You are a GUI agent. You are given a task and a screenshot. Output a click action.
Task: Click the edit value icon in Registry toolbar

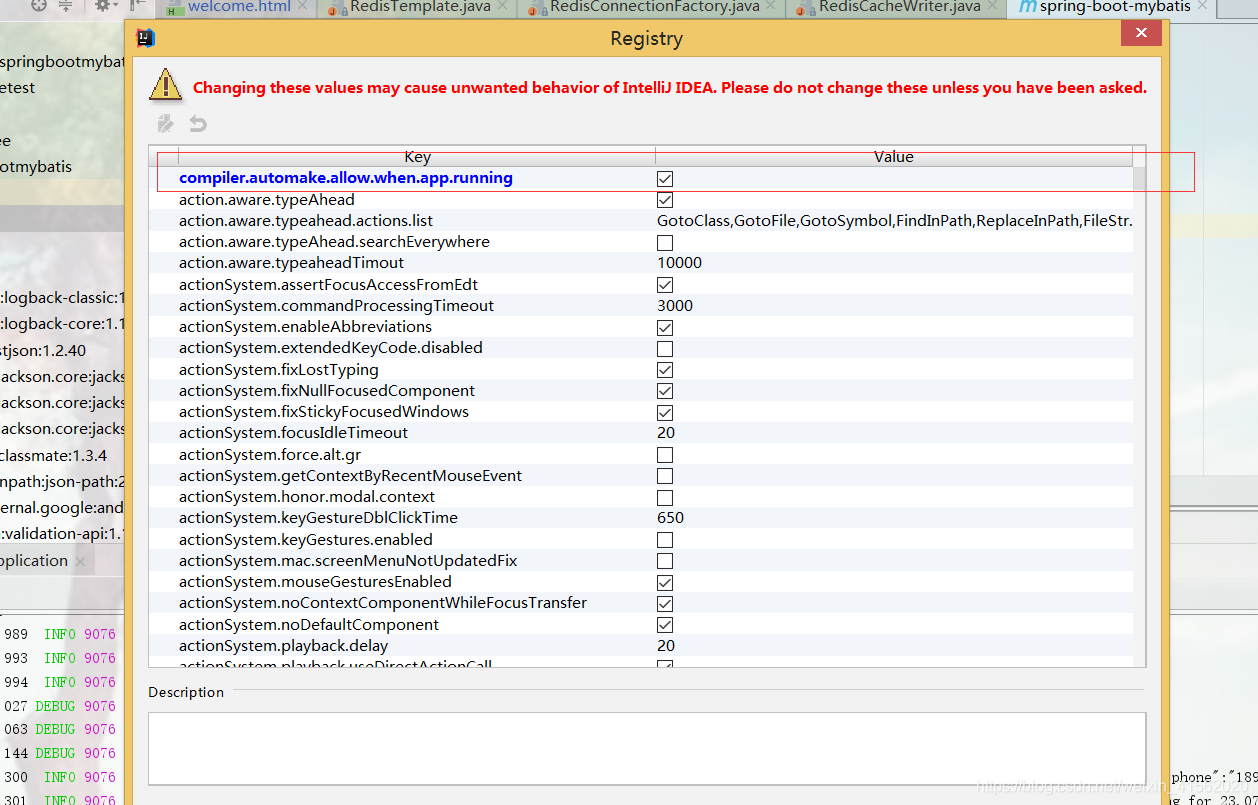coord(166,124)
